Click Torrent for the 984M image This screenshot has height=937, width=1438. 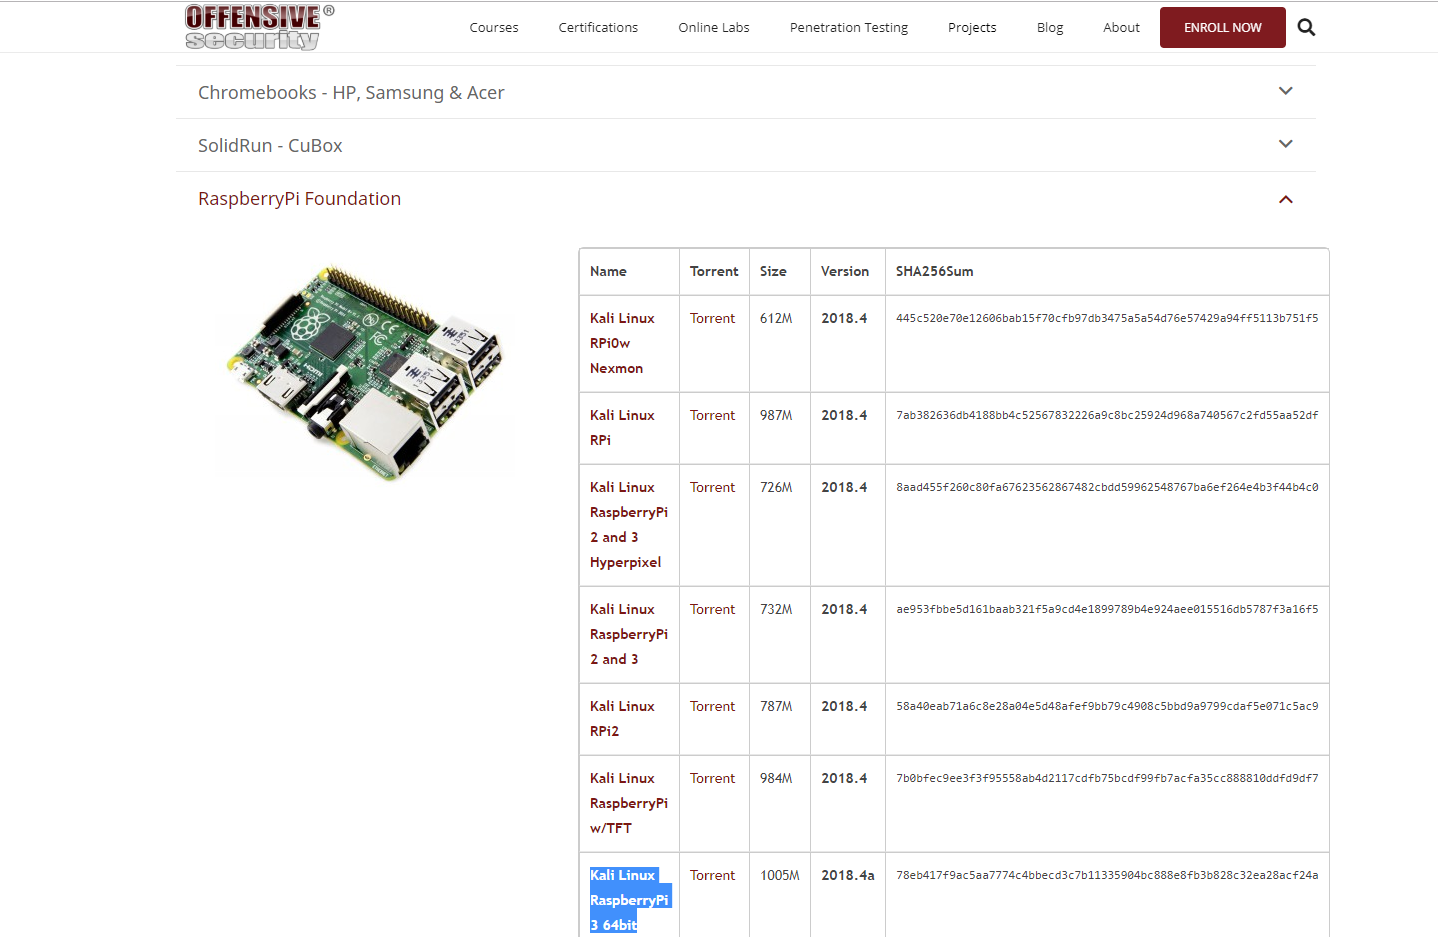[x=712, y=778]
